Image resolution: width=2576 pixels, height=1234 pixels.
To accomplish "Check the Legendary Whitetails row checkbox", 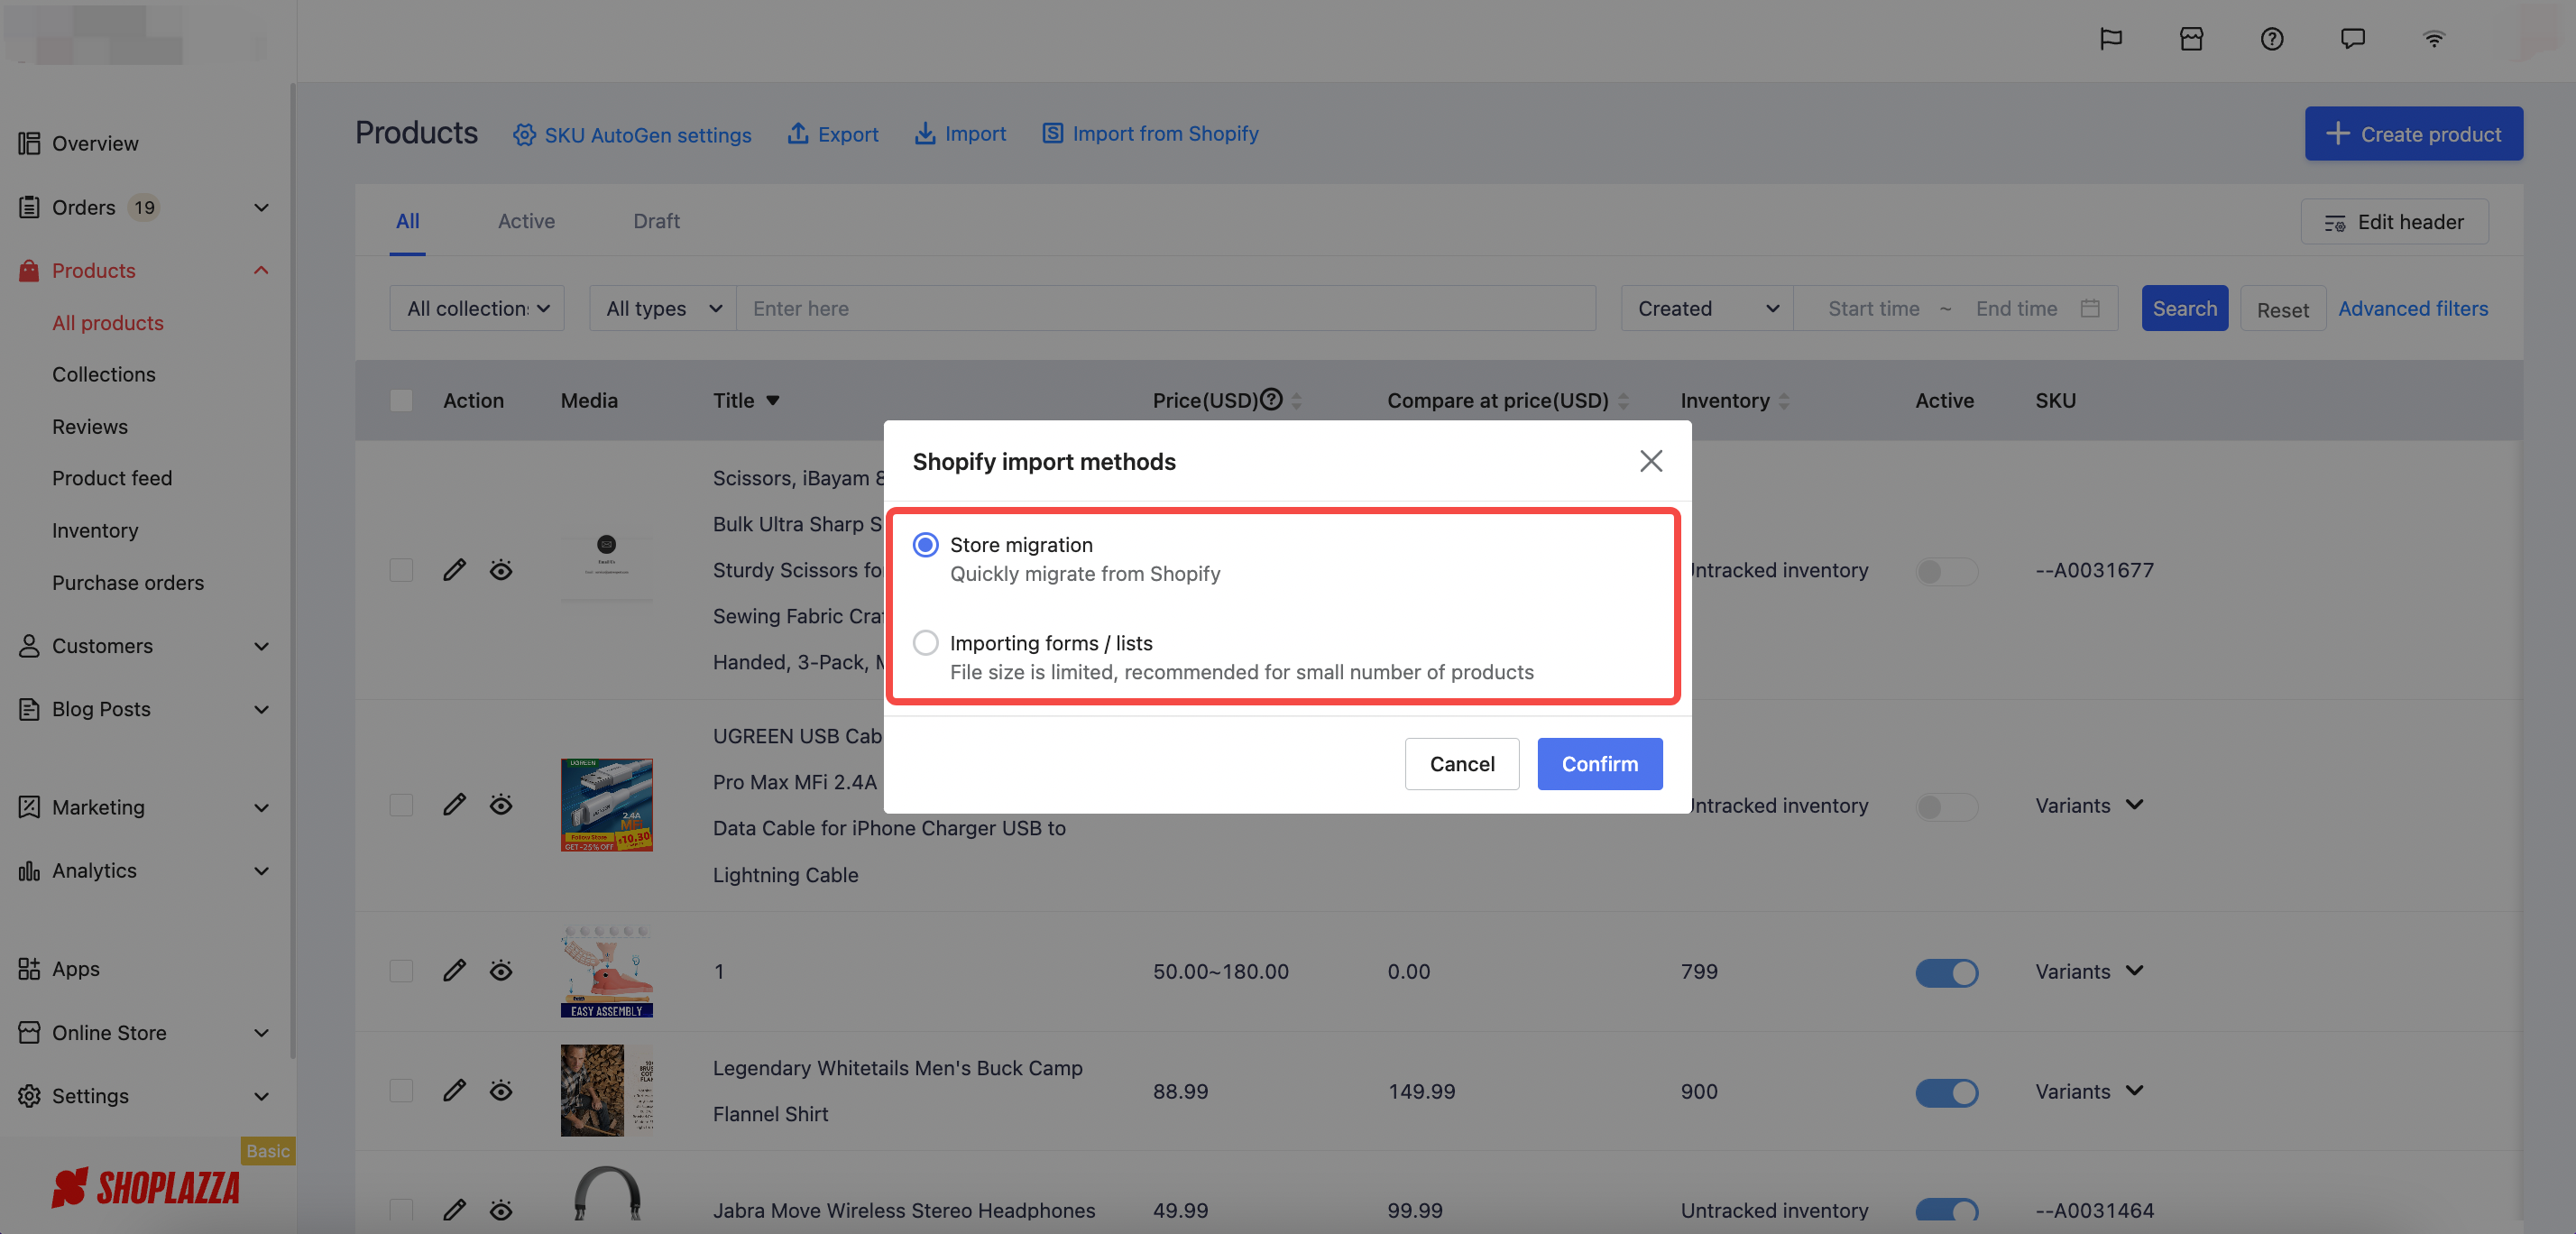I will pos(401,1090).
